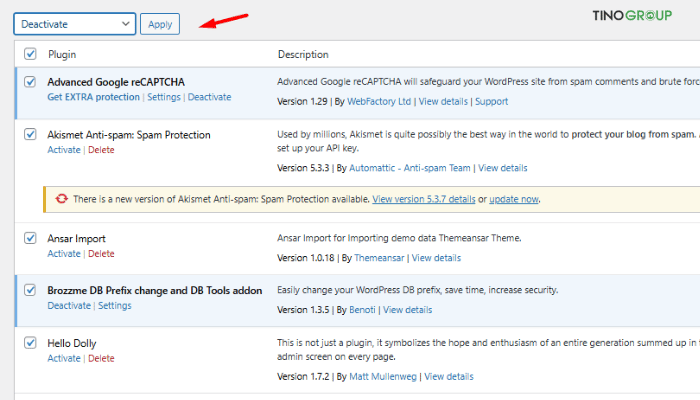The width and height of the screenshot is (700, 400).
Task: Uncheck the Advanced Google reCAPTCHA checkbox
Action: 30,82
